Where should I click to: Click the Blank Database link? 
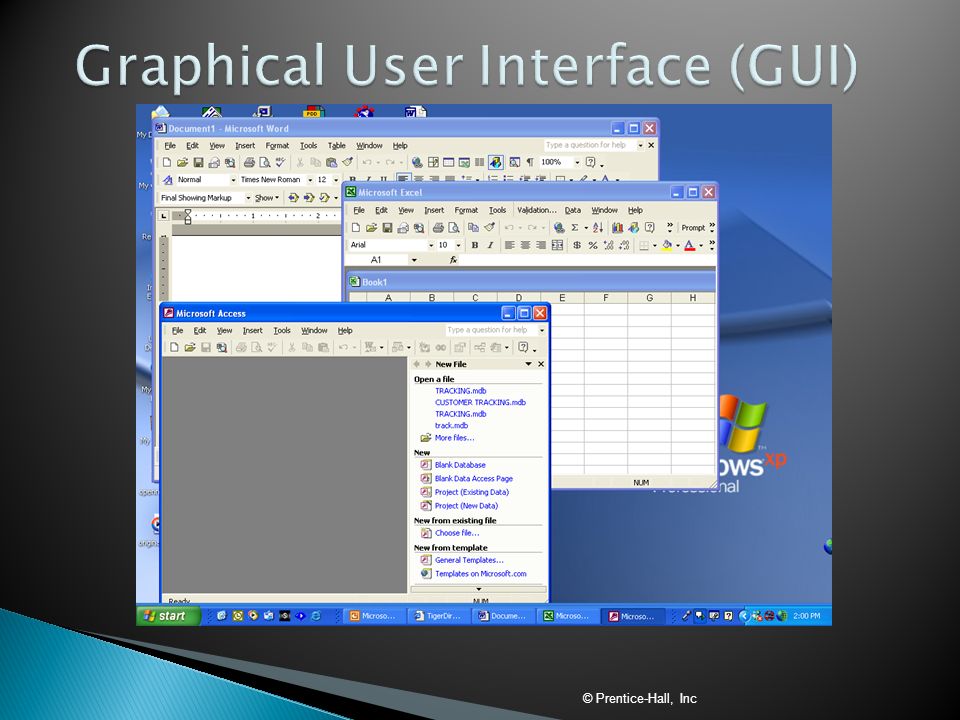[460, 465]
